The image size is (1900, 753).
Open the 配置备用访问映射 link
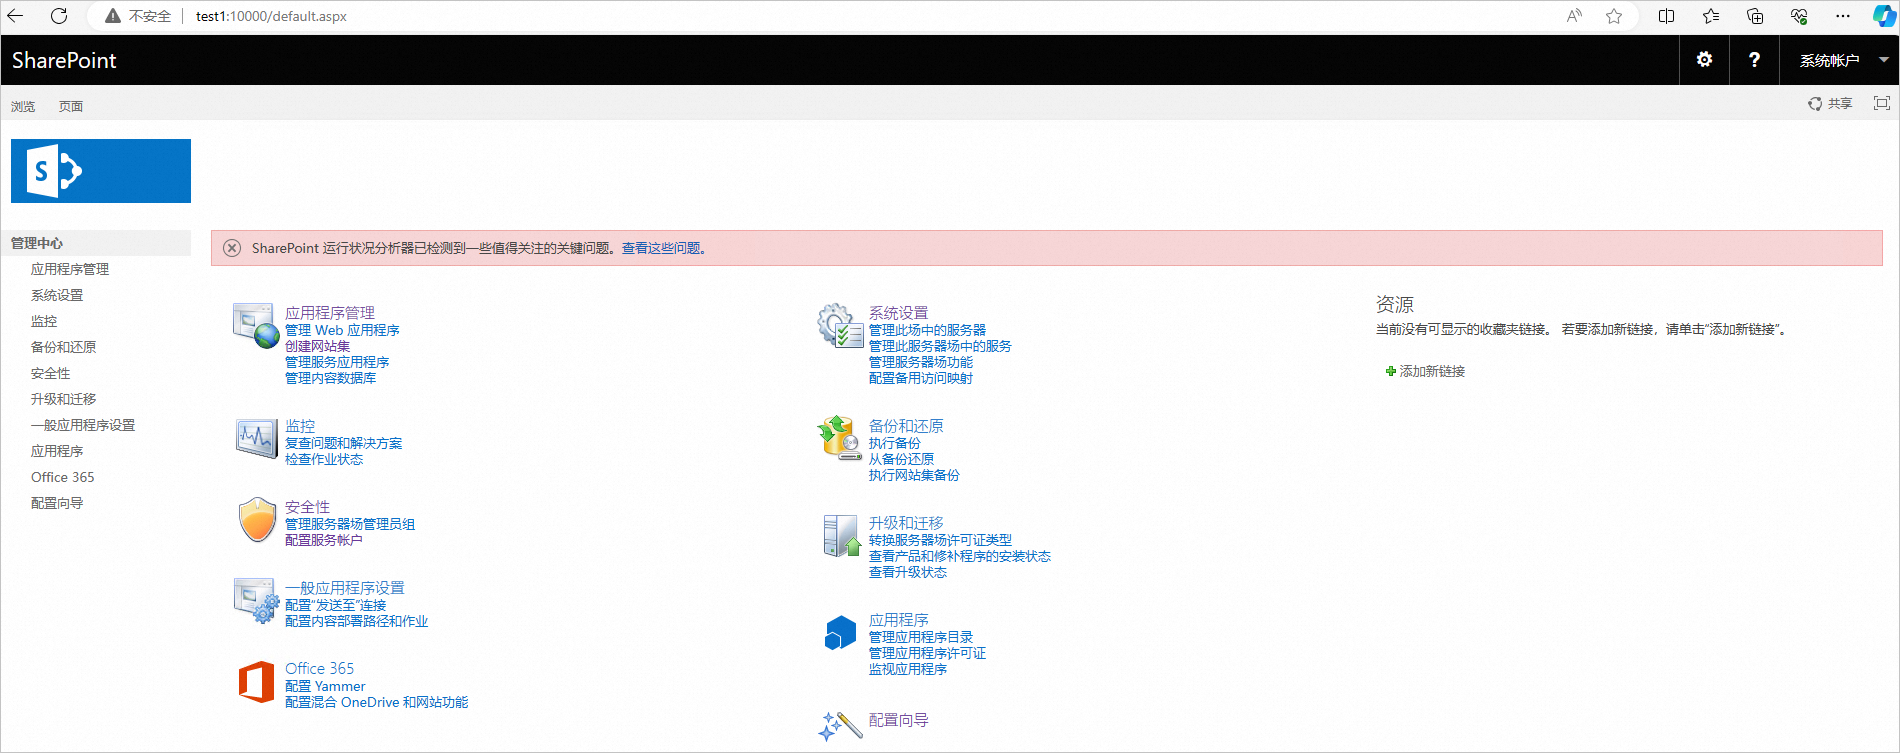[x=921, y=378]
